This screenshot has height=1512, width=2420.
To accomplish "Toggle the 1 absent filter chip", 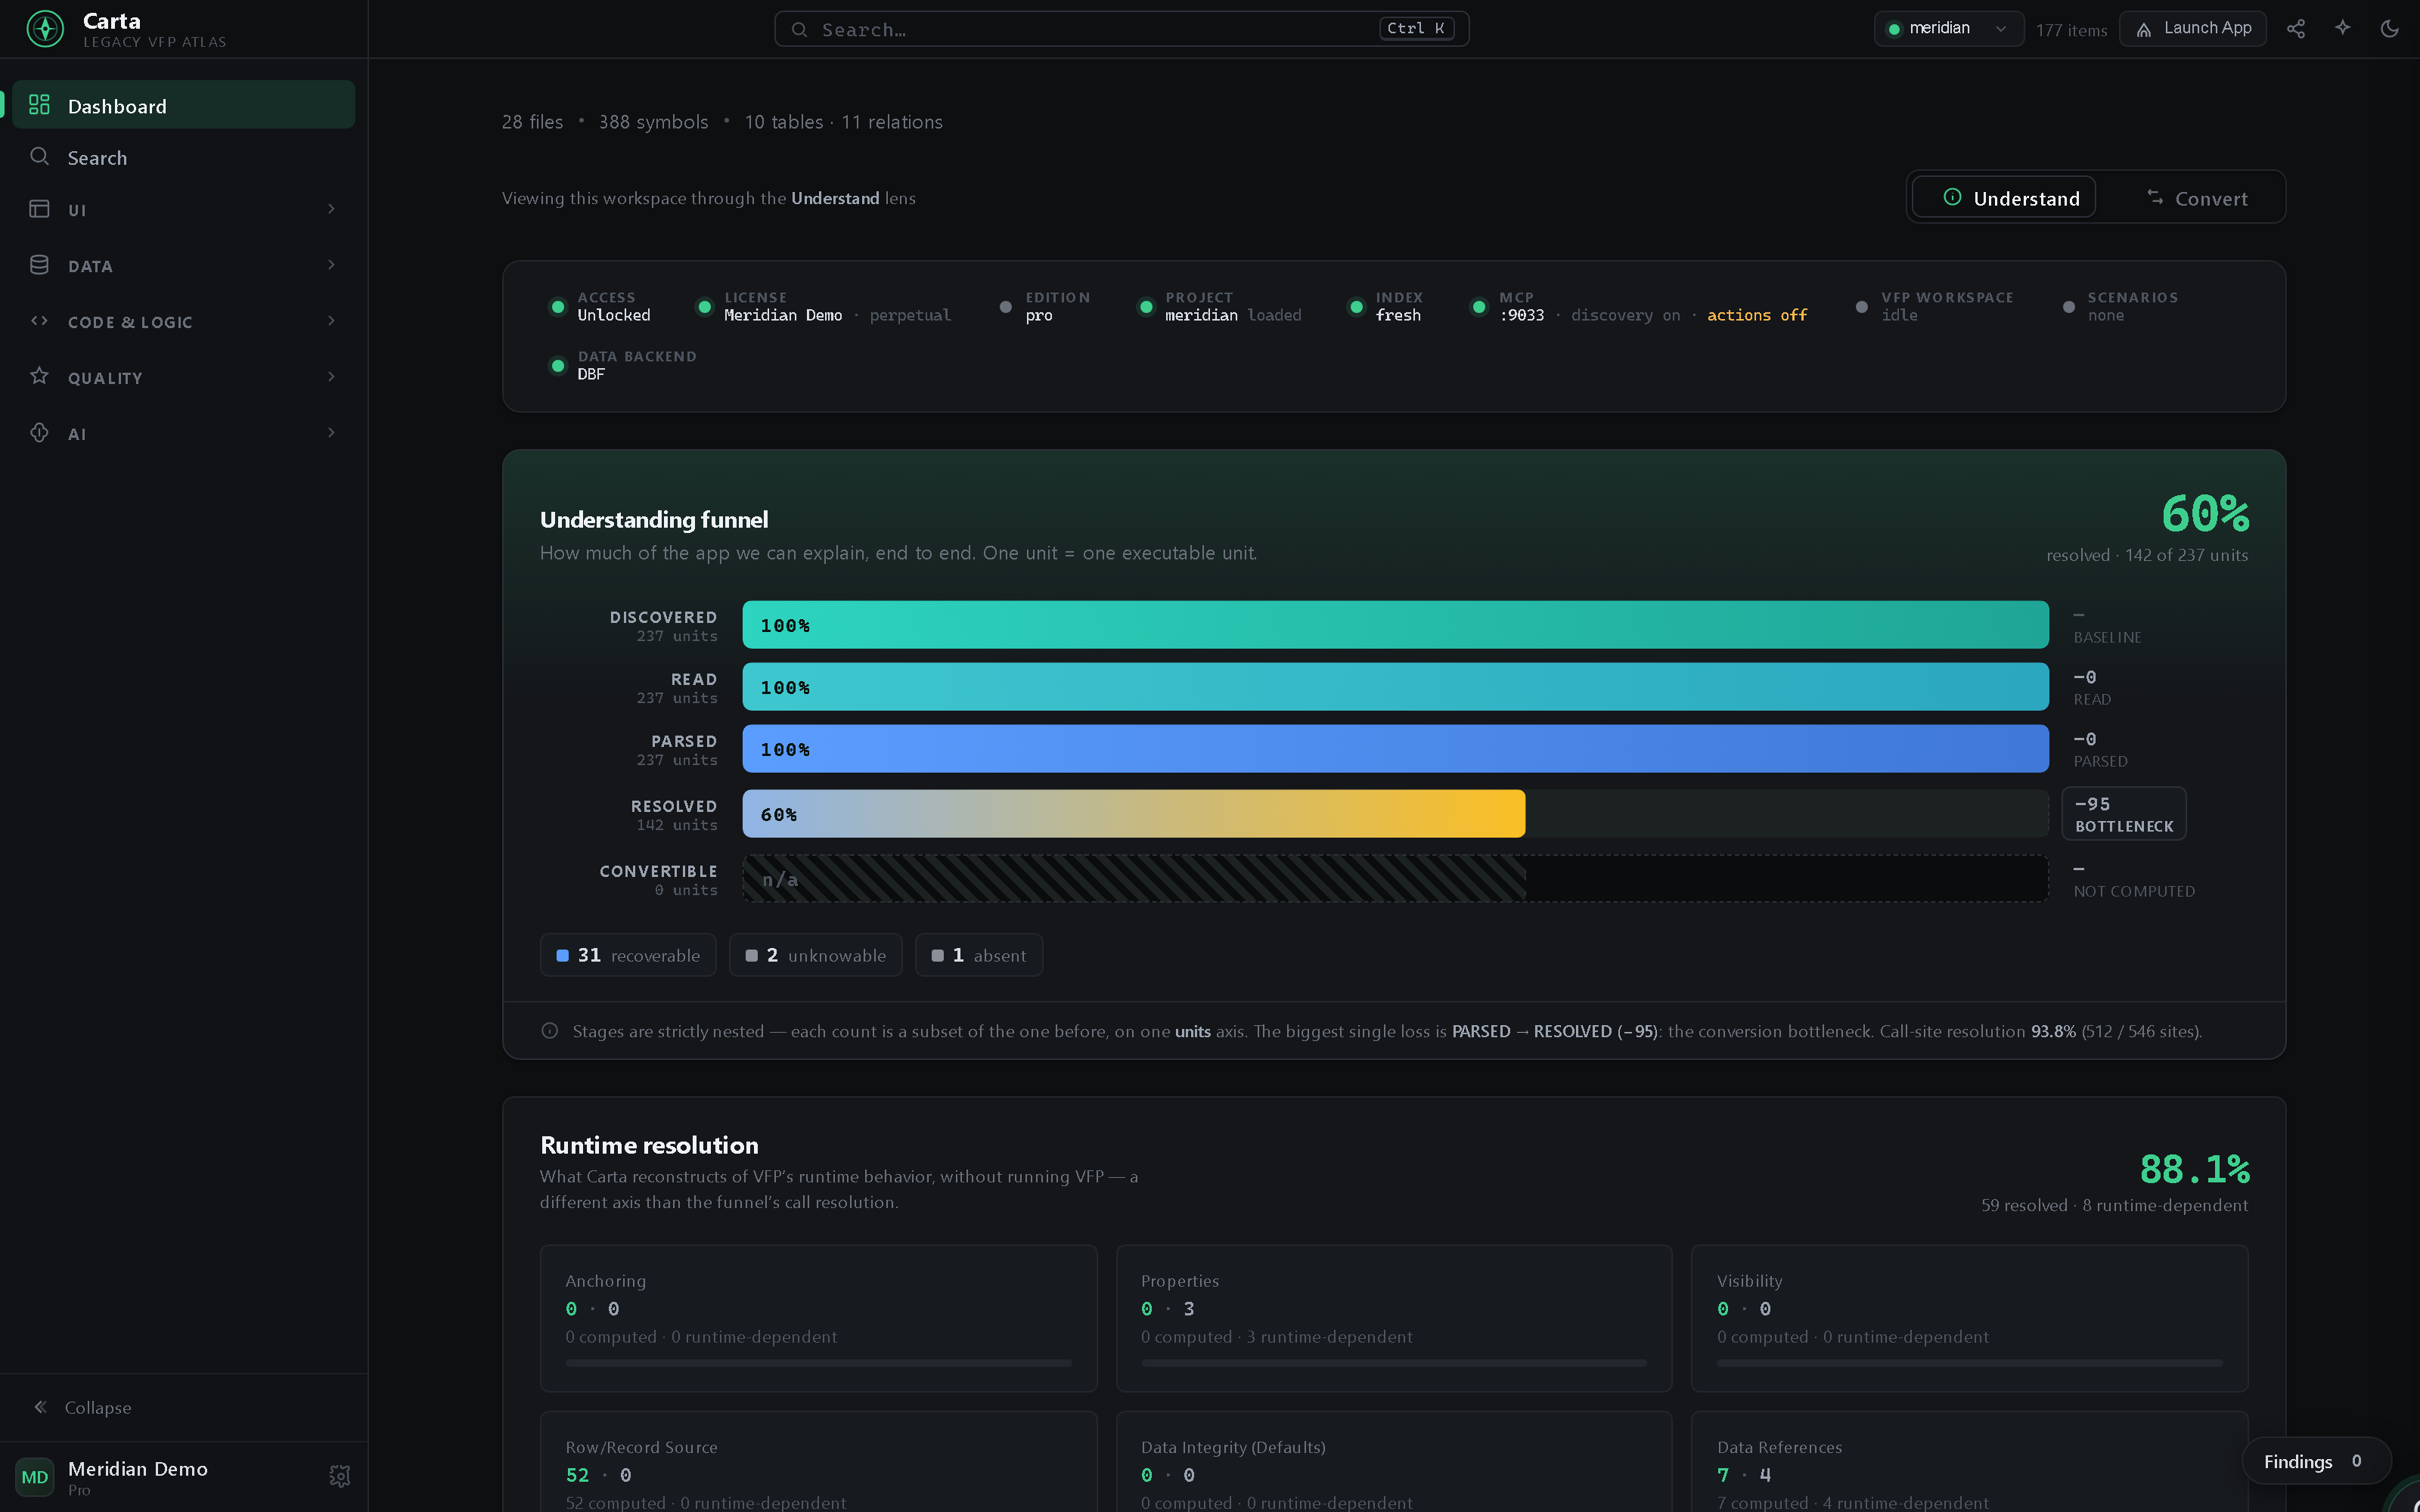I will 979,955.
